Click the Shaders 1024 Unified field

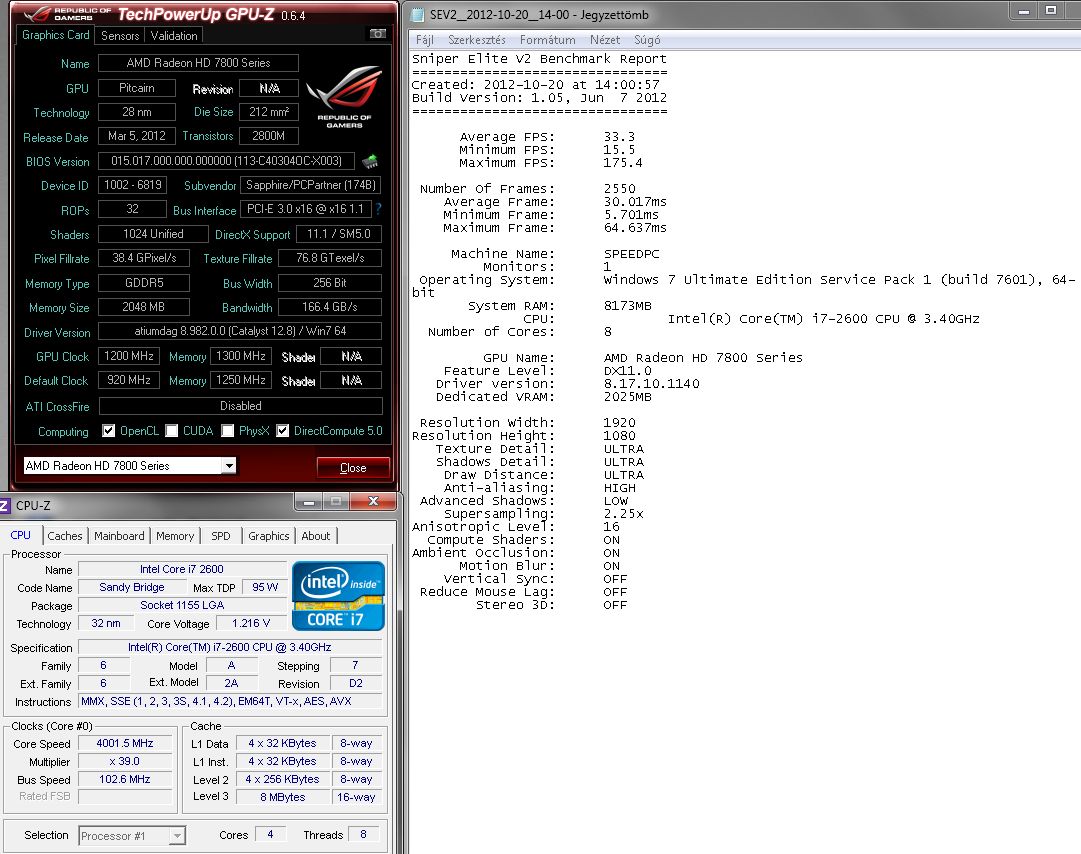tap(153, 234)
